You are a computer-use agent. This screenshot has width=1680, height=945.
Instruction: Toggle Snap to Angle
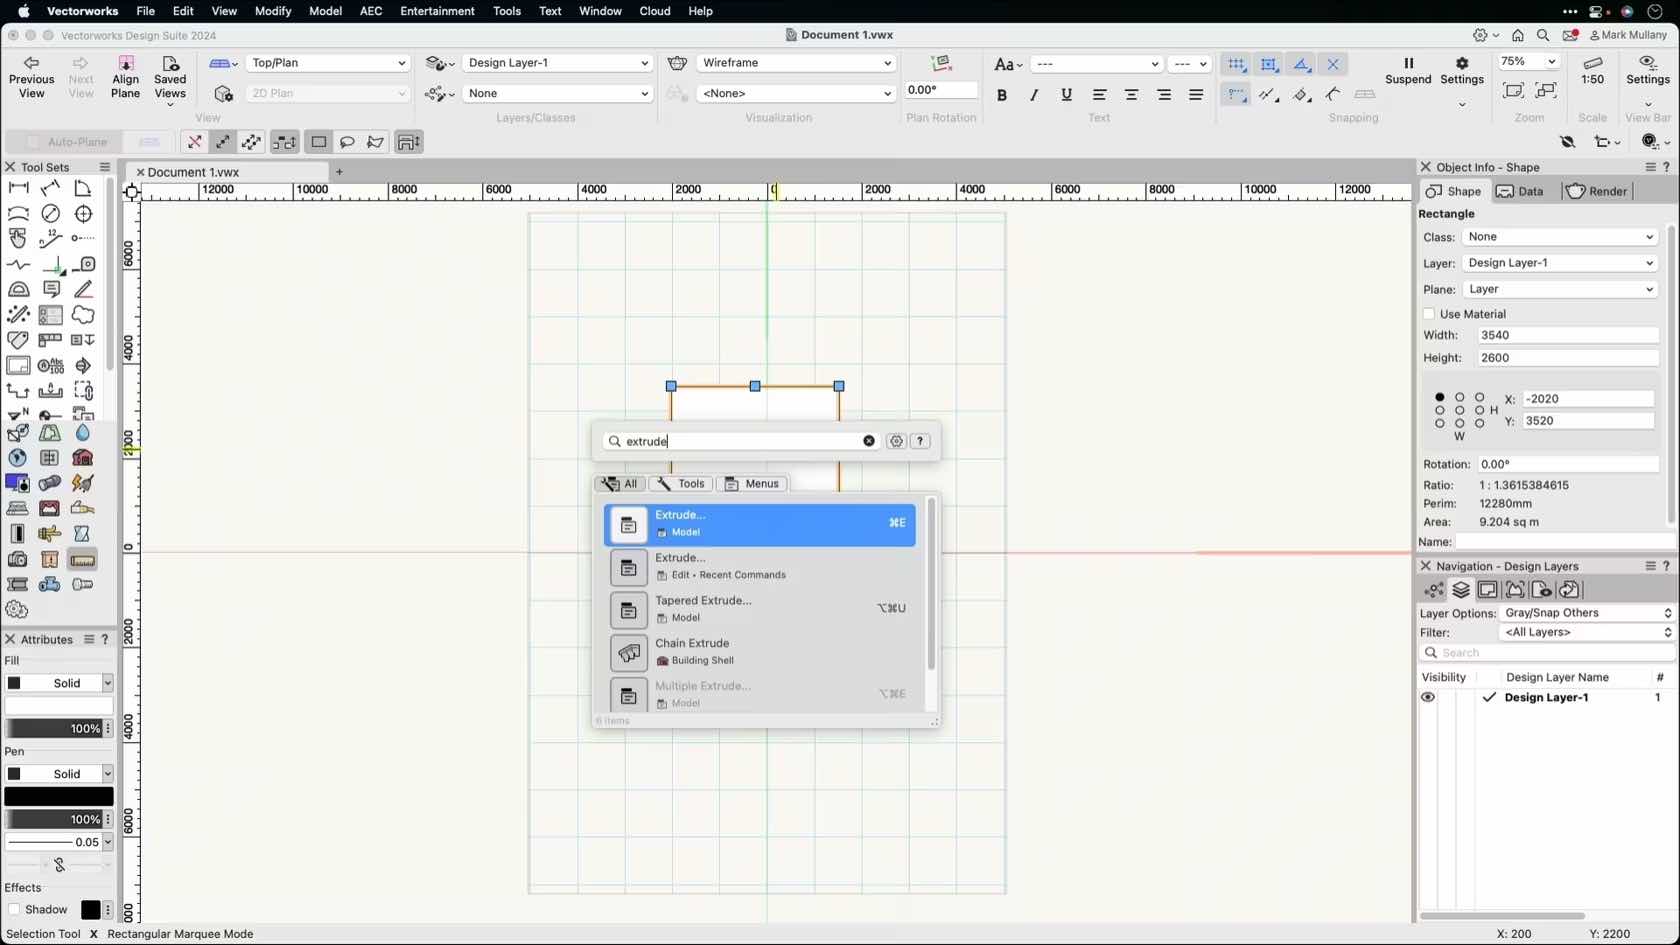[1301, 64]
